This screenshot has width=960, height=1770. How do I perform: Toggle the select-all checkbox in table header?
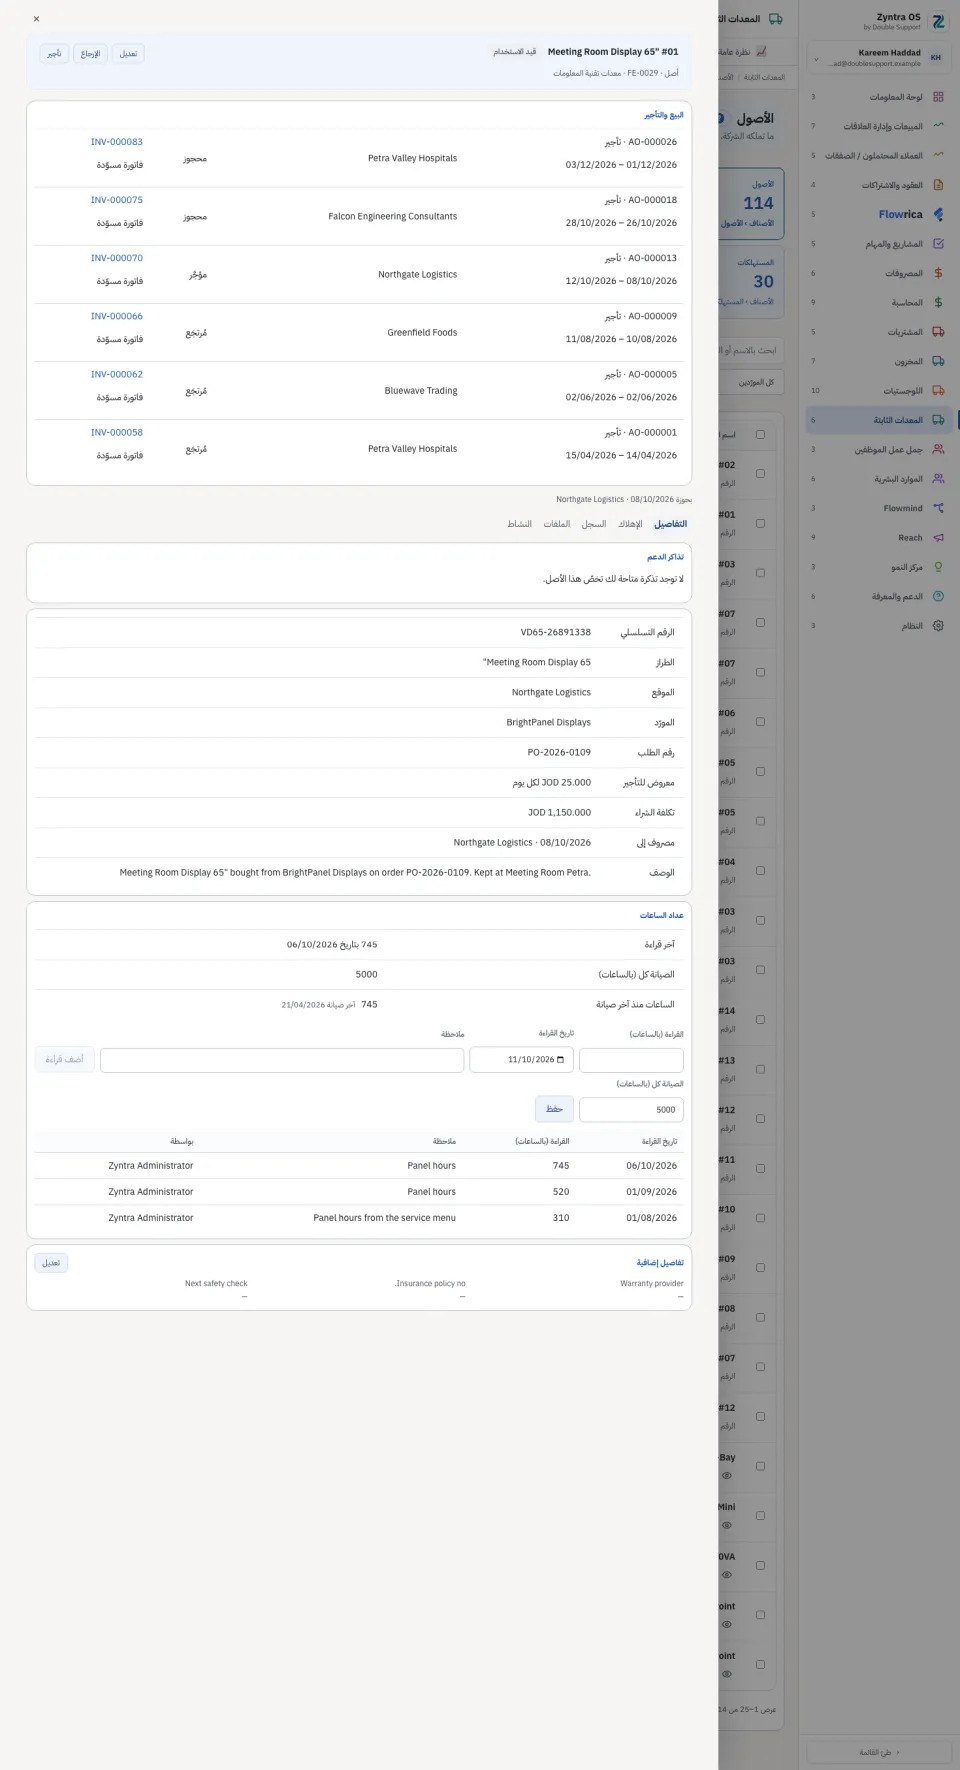click(760, 435)
